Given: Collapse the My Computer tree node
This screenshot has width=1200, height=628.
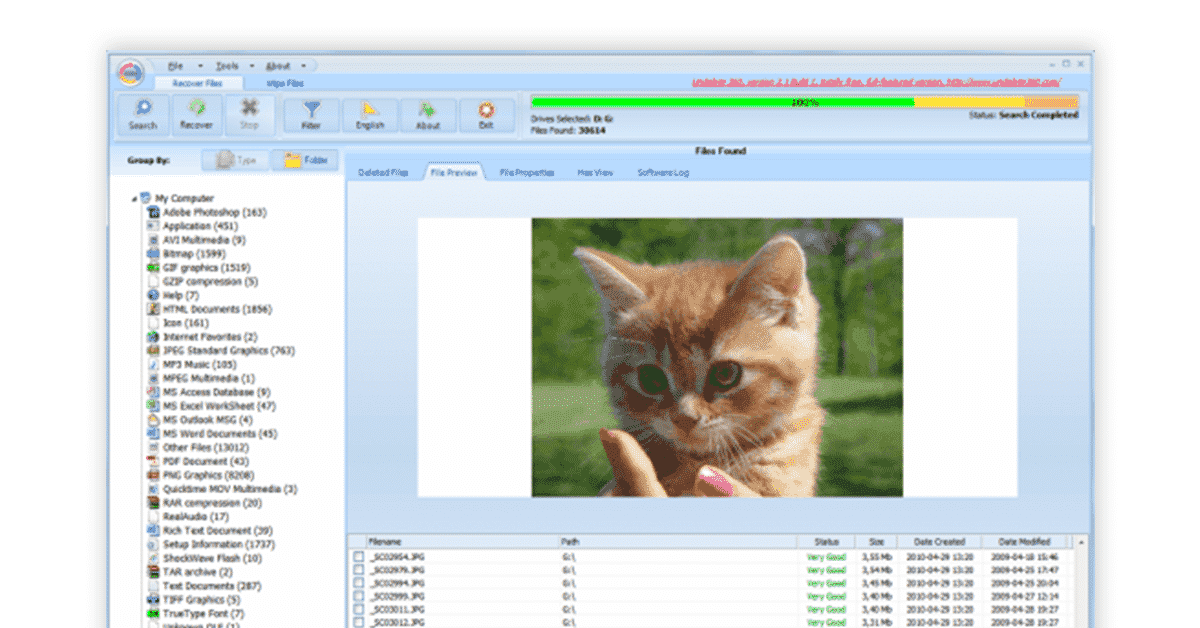Looking at the screenshot, I should [135, 199].
